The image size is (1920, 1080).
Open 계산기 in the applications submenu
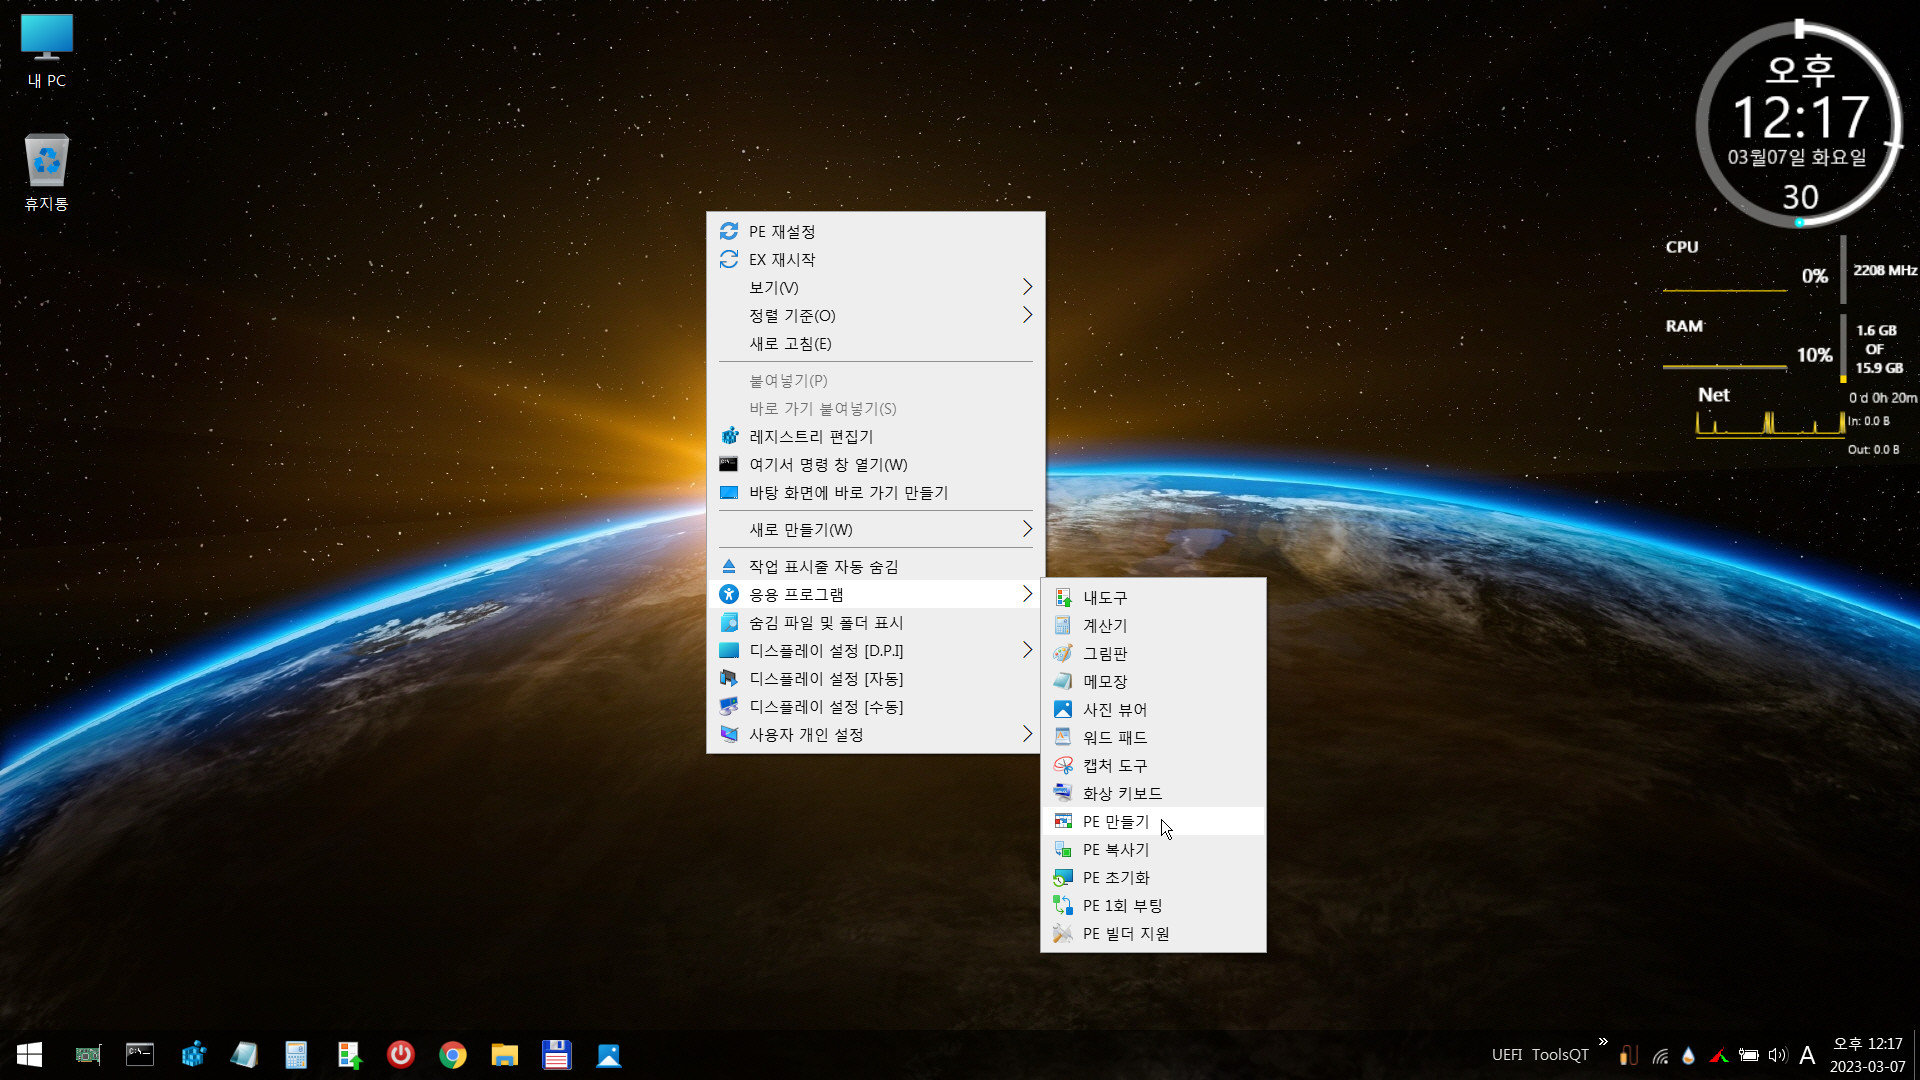coord(1153,625)
